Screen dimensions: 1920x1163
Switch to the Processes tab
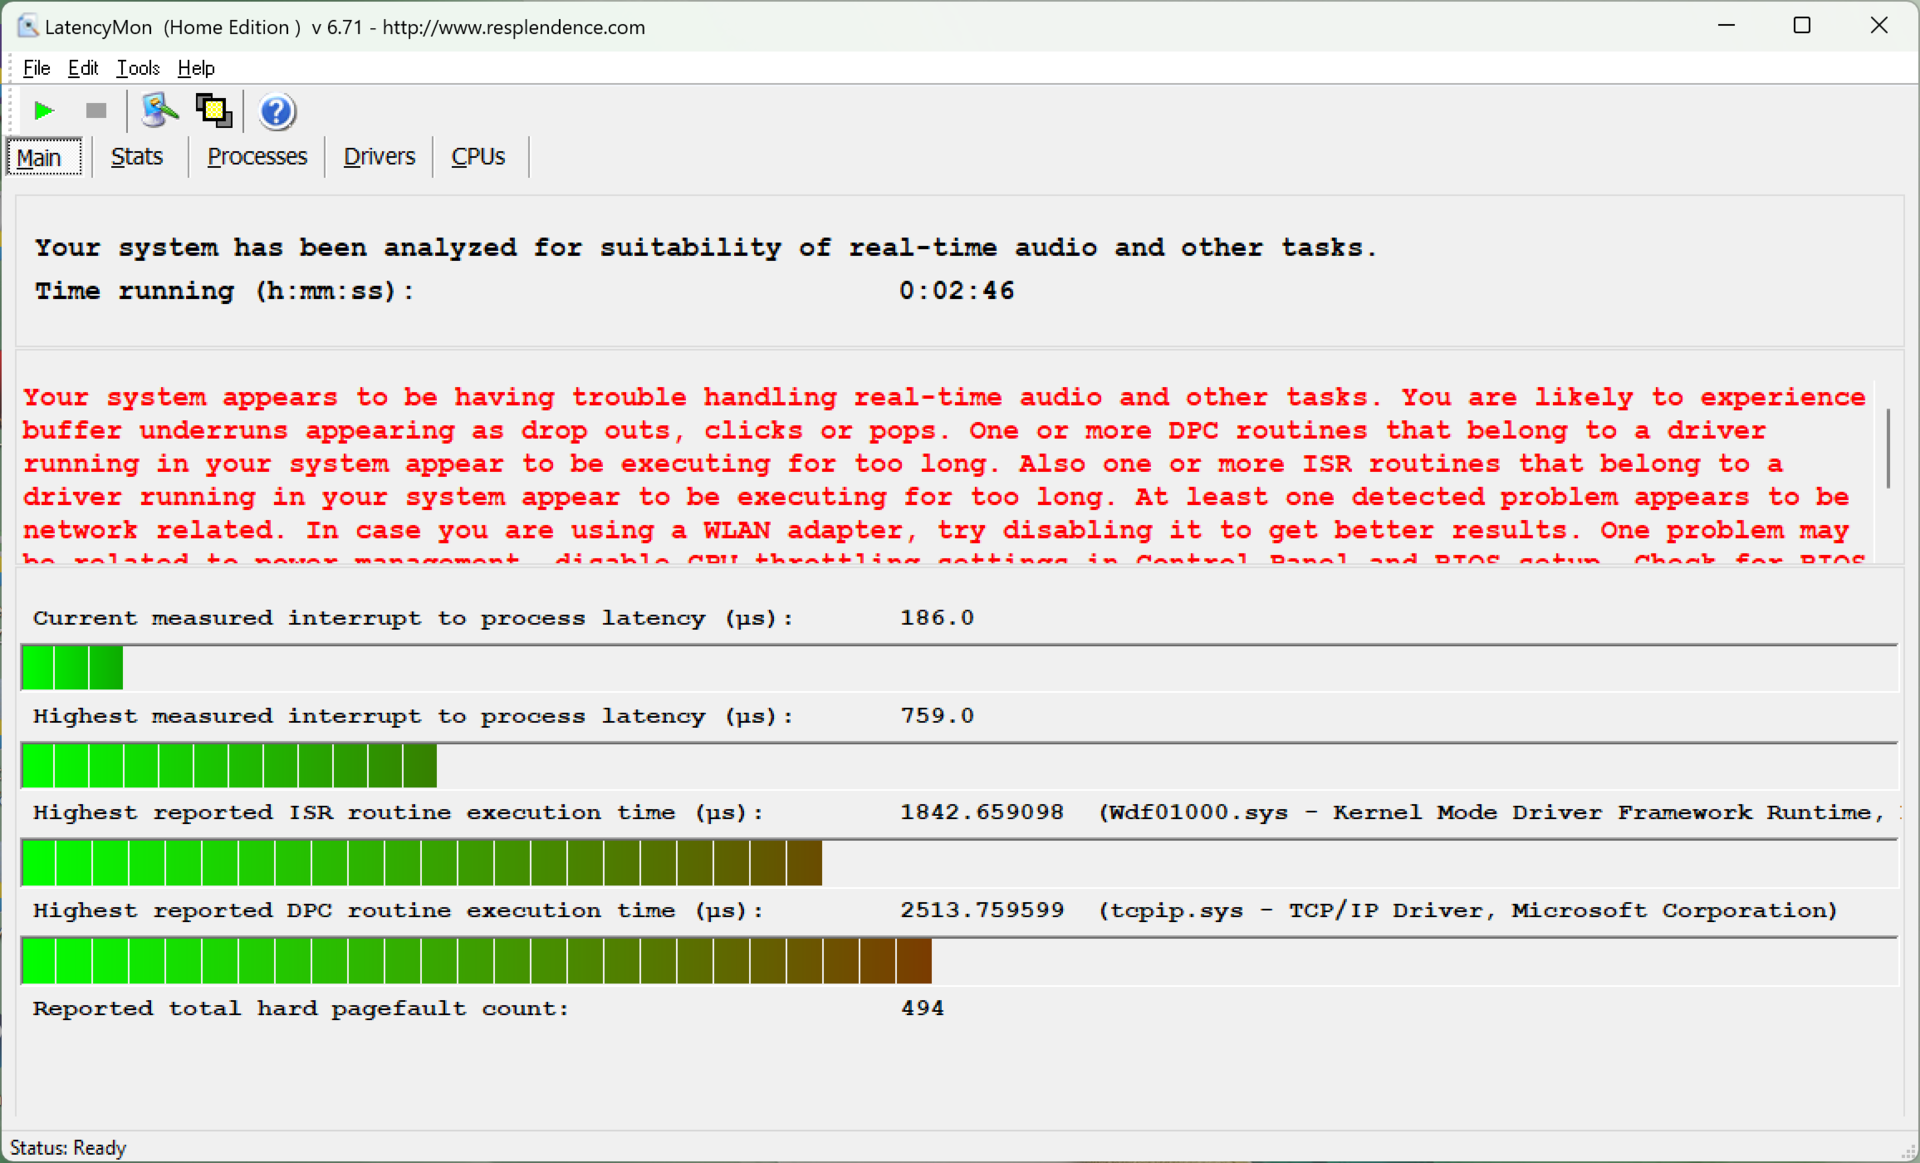257,157
